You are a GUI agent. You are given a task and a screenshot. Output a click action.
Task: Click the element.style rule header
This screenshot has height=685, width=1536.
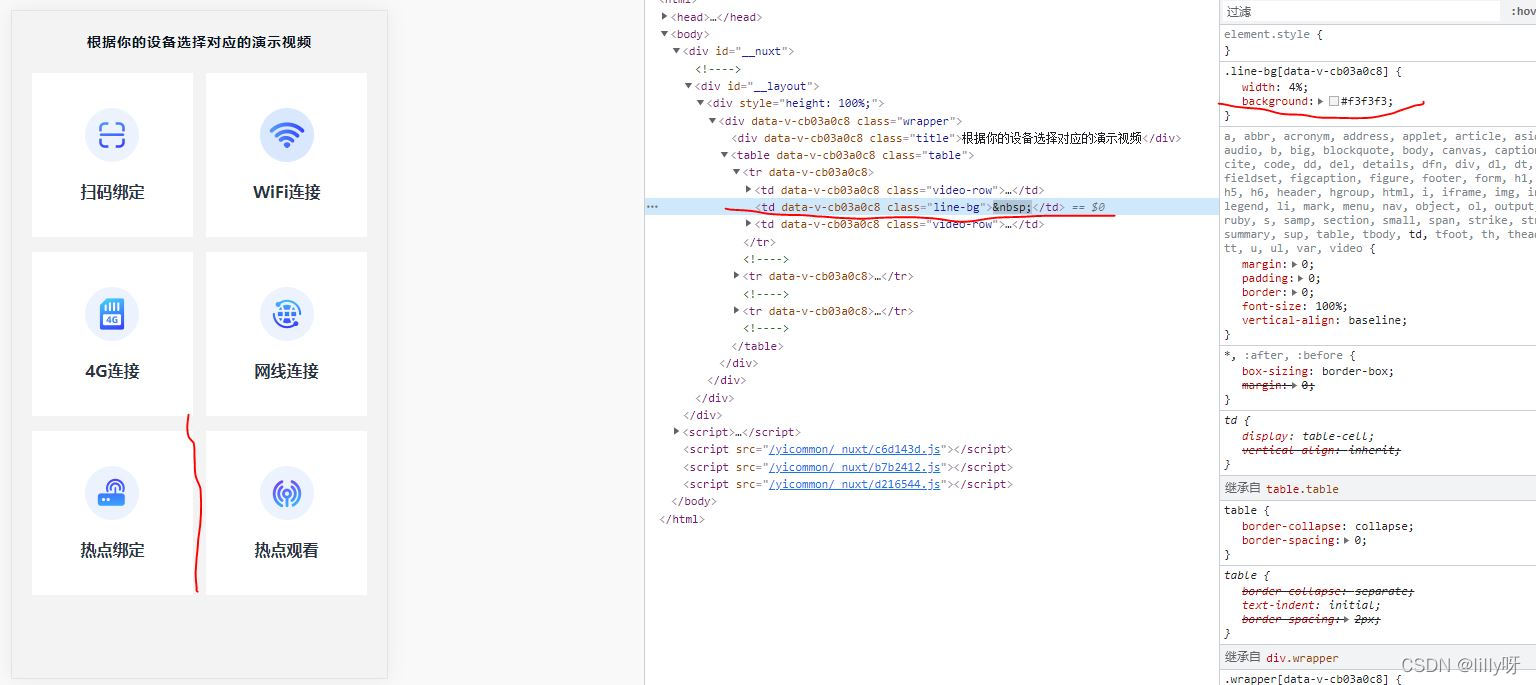[x=1269, y=34]
